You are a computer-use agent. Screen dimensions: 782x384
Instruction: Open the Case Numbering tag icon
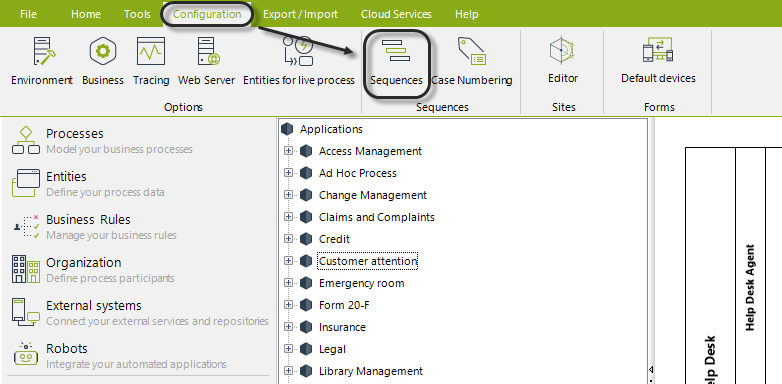coord(472,51)
